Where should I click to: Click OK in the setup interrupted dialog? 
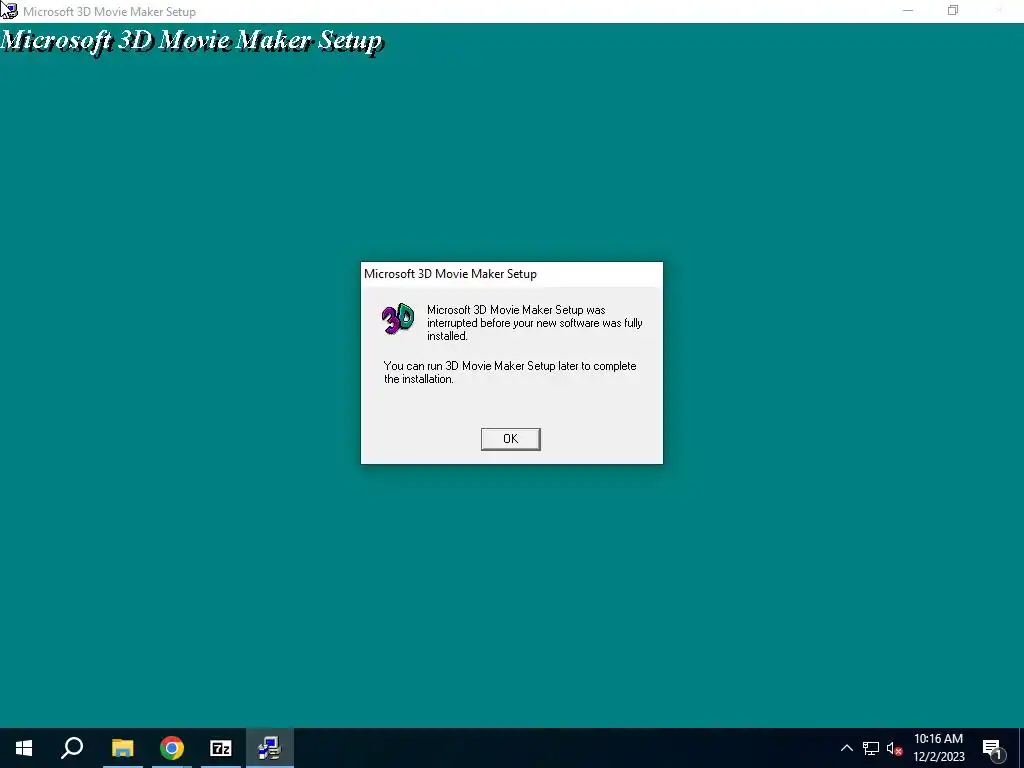(x=510, y=439)
